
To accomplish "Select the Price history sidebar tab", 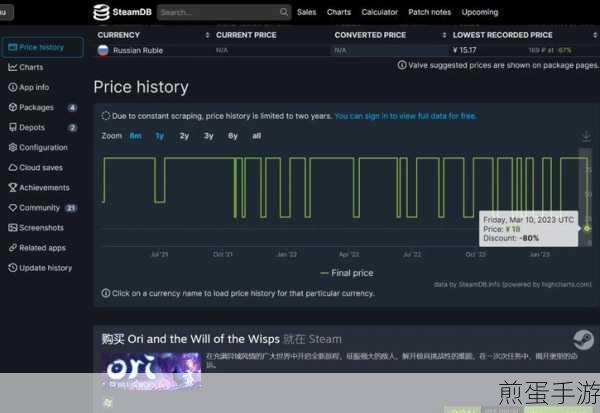I will tap(42, 47).
